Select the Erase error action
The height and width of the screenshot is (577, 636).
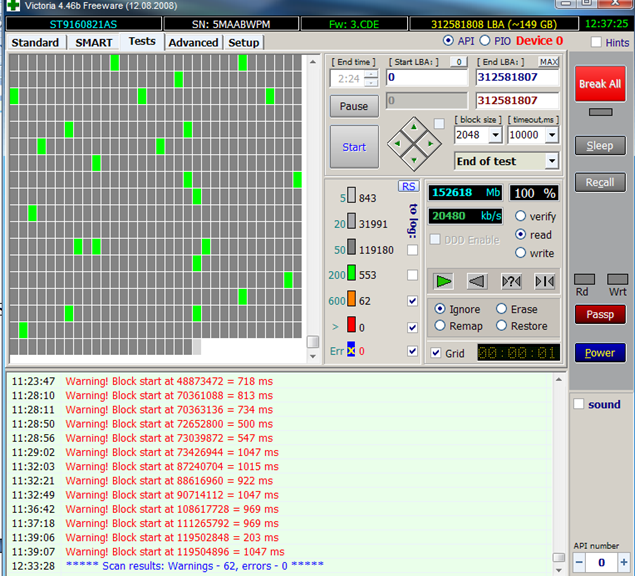pyautogui.click(x=502, y=309)
